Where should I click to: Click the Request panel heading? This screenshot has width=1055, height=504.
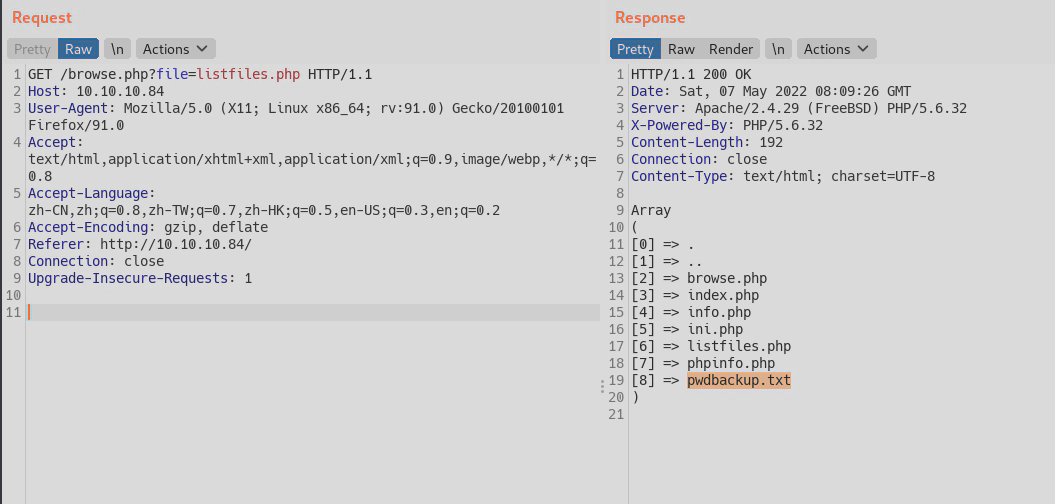40,18
